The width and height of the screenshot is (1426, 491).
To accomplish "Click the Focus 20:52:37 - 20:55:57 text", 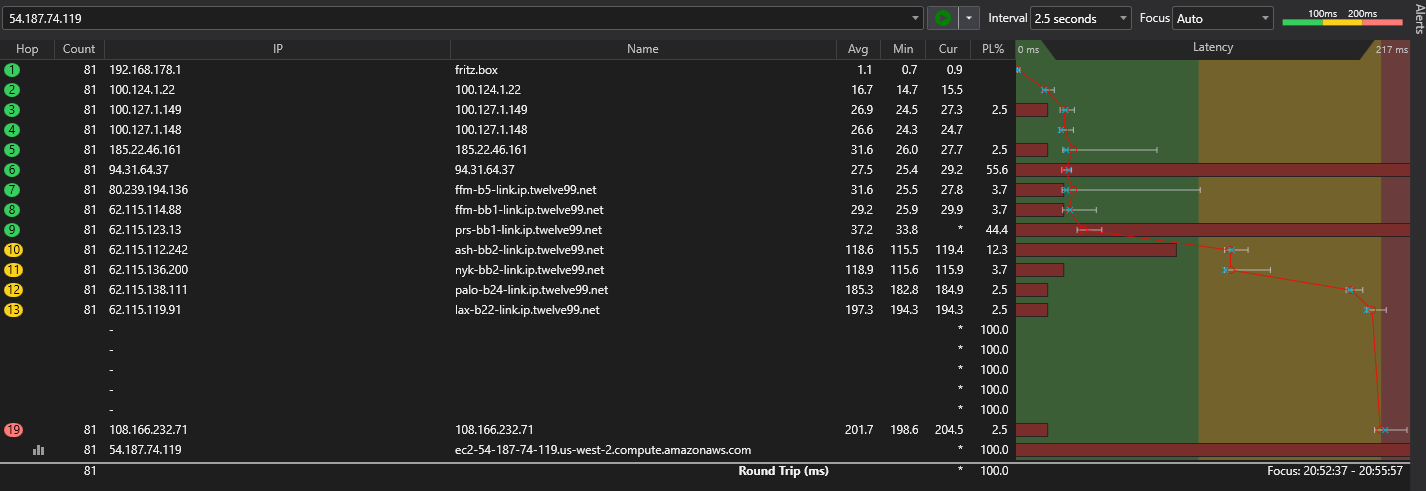I will pyautogui.click(x=1337, y=470).
